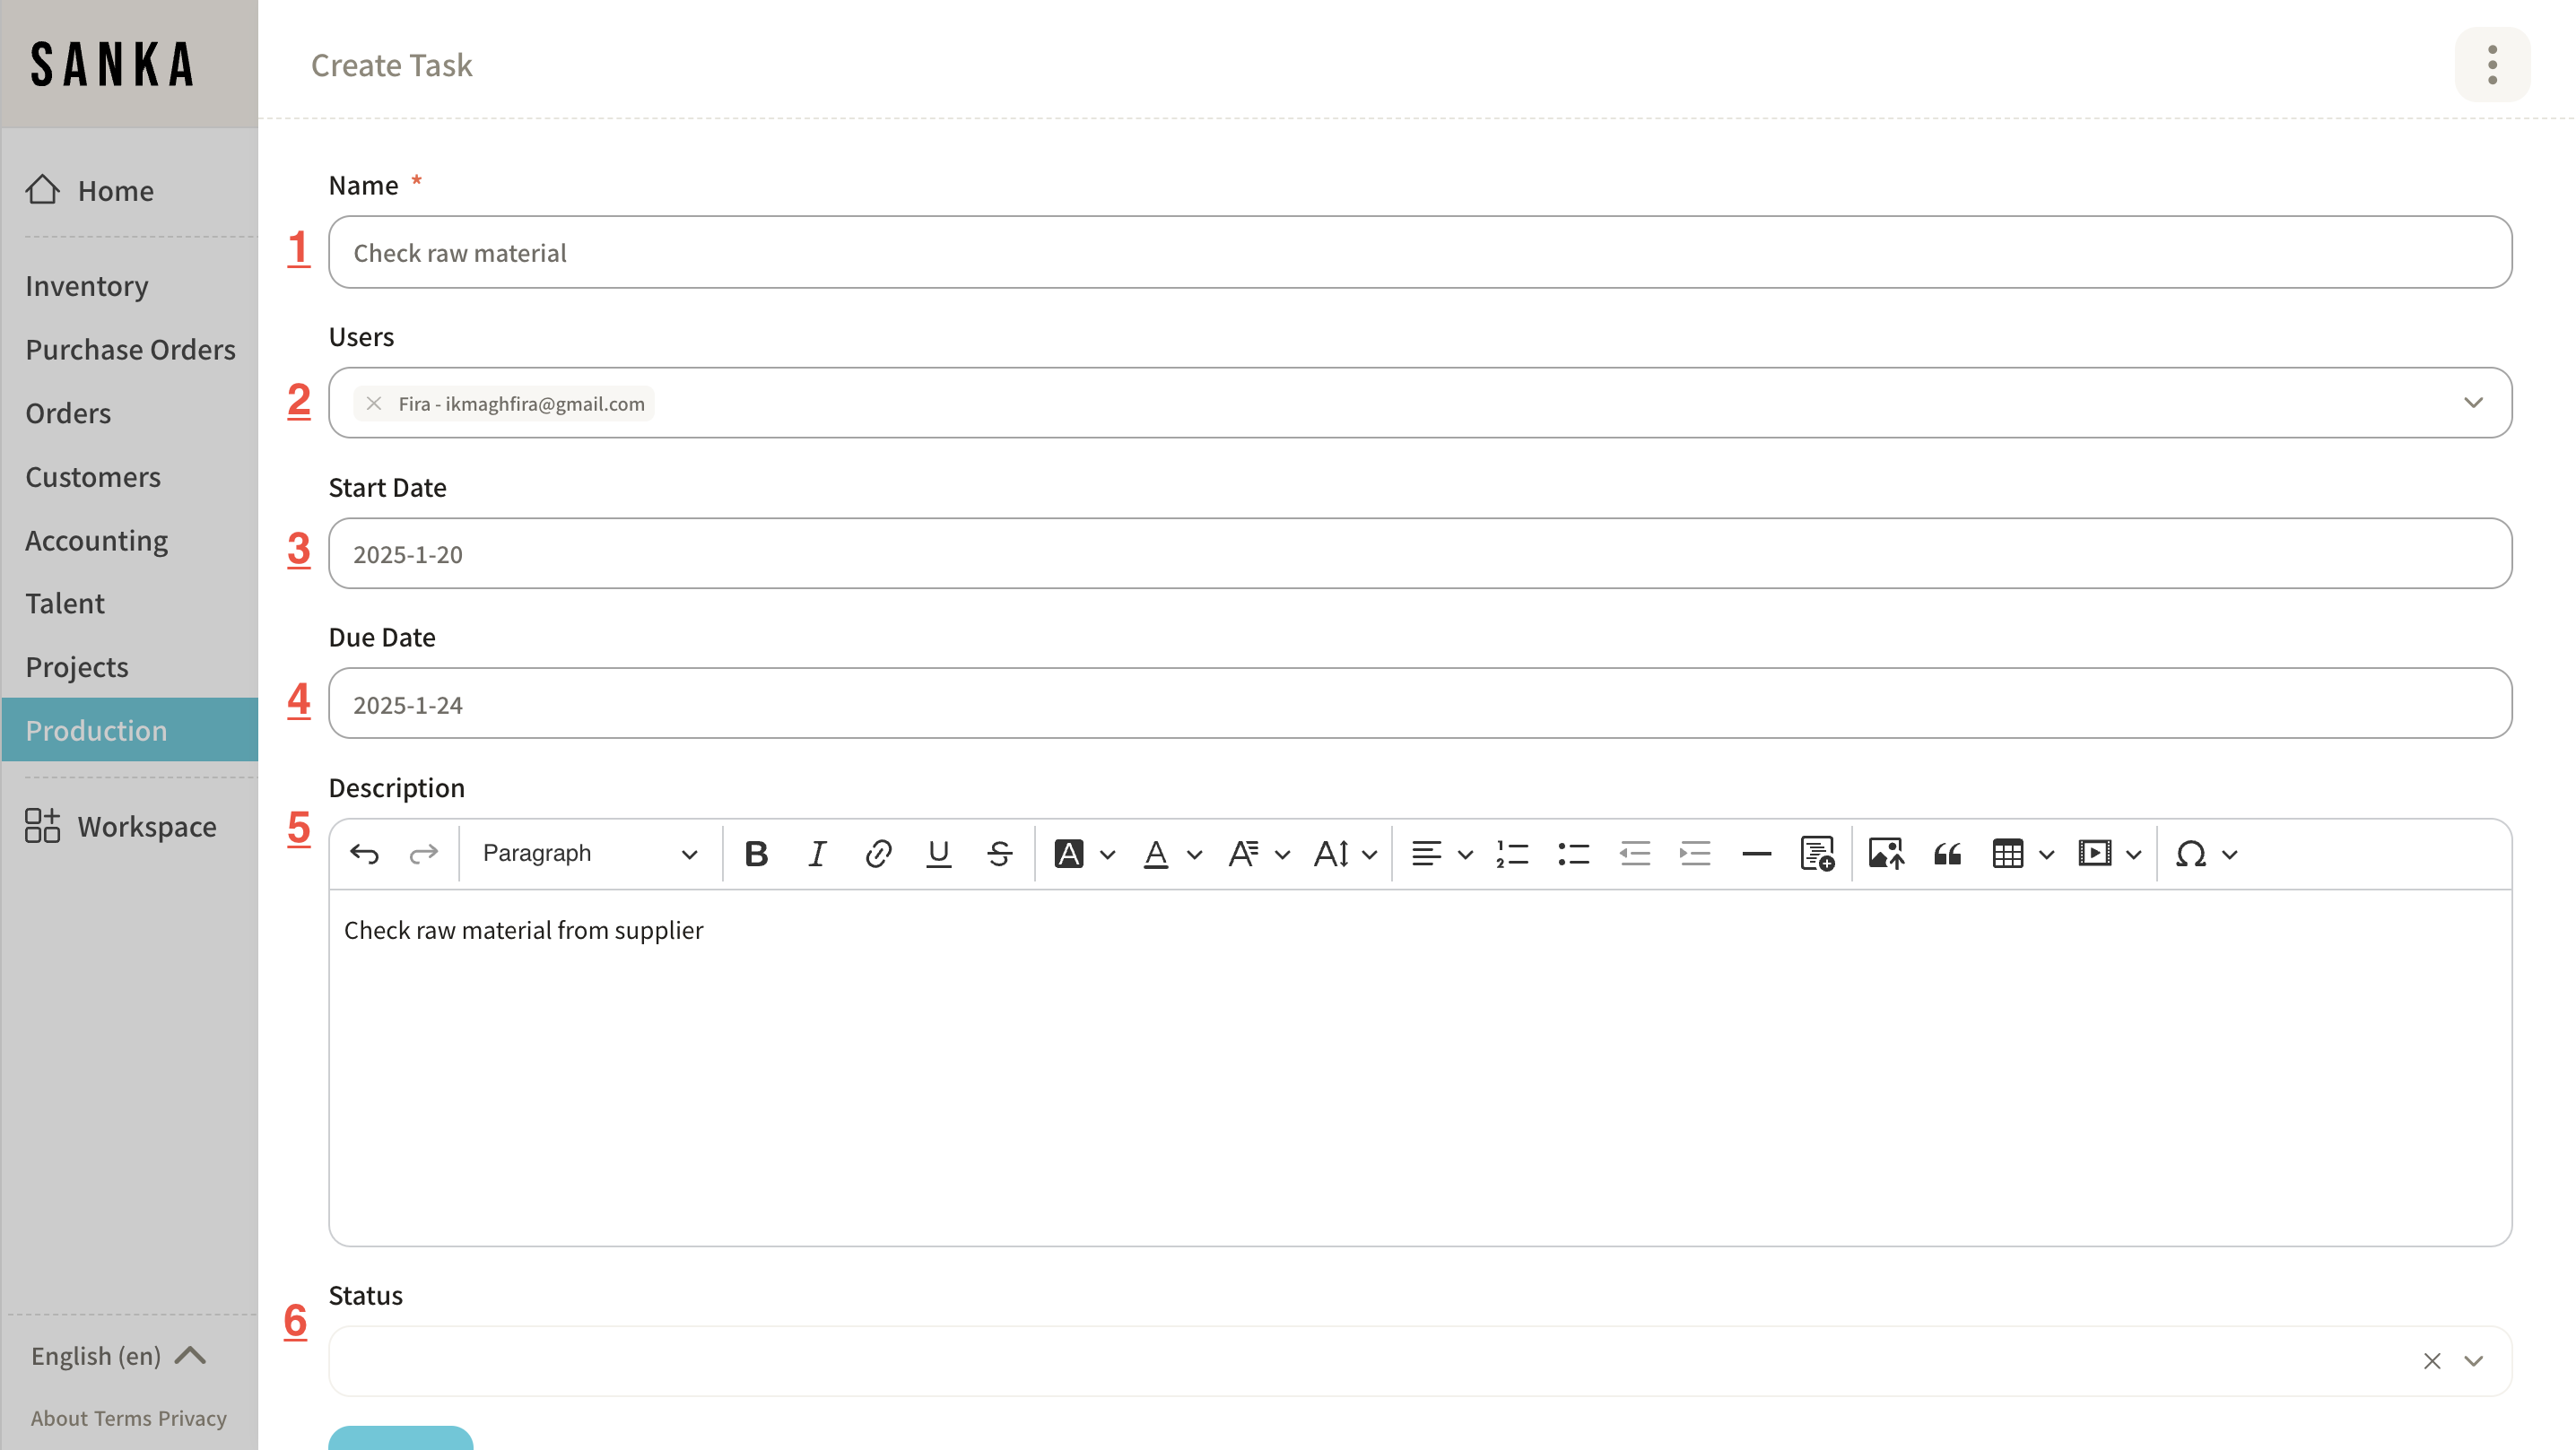Insert a horizontal line
The image size is (2576, 1450).
[x=1756, y=854]
